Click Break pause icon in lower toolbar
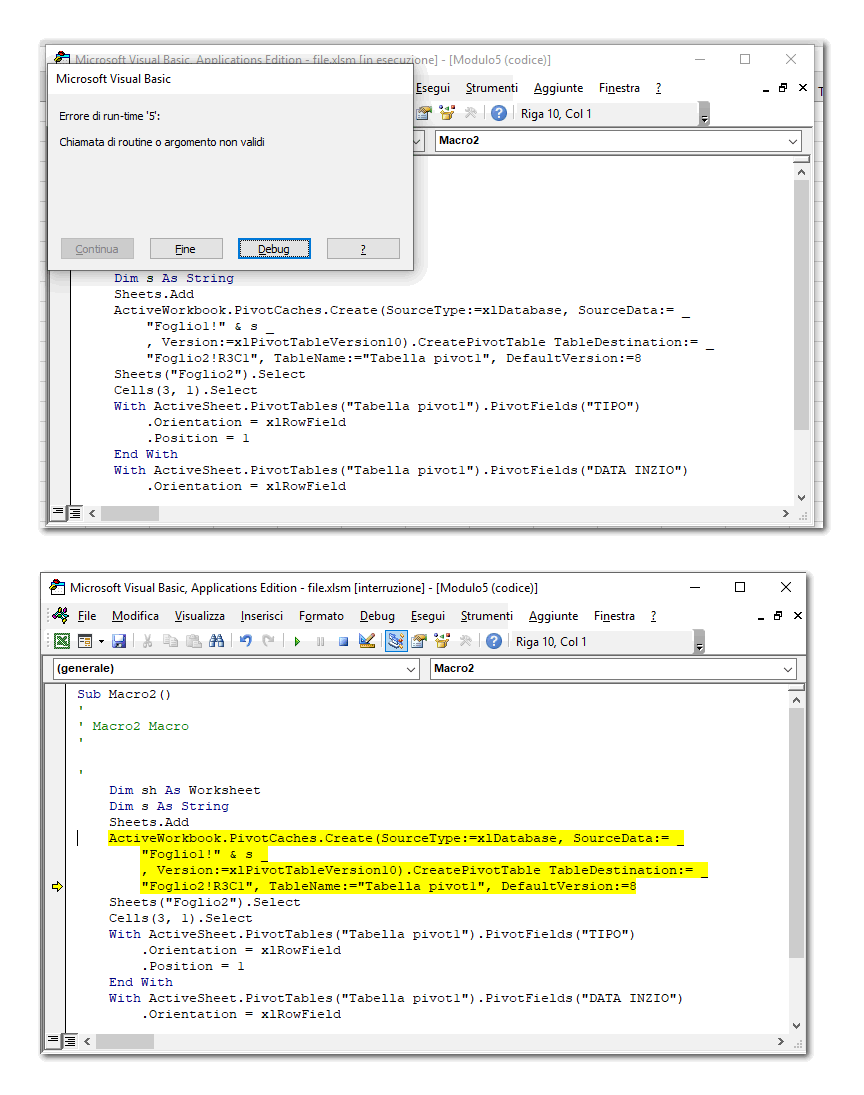Screen dimensions: 864x1095 point(321,641)
